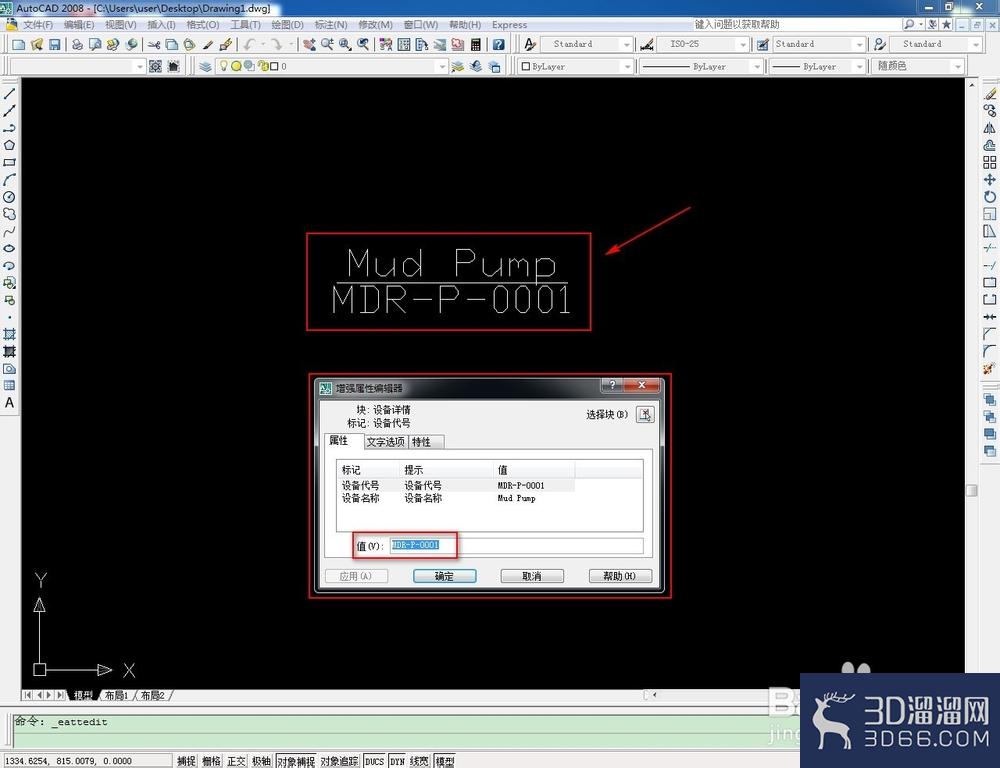Screen dimensions: 1000x768
Task: Click the 值(V) input field
Action: click(516, 545)
